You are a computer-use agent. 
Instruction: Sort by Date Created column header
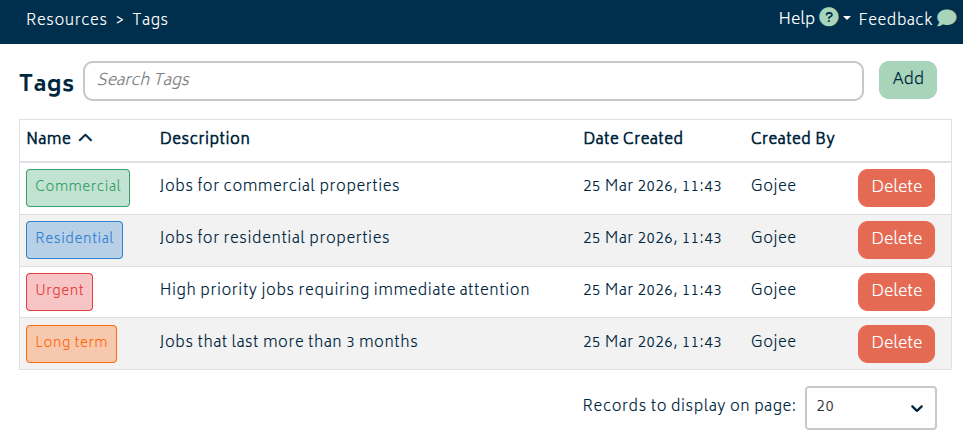point(633,138)
